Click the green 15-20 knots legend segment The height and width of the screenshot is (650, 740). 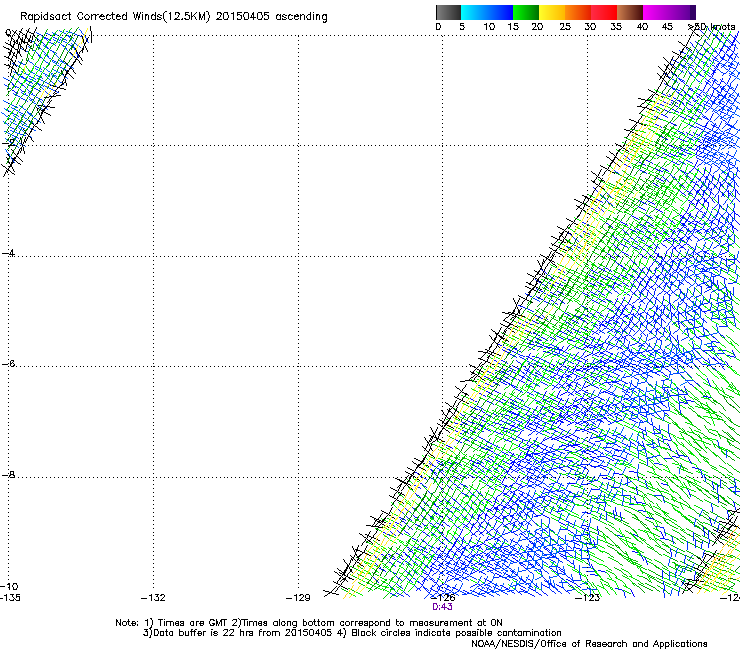coord(526,12)
